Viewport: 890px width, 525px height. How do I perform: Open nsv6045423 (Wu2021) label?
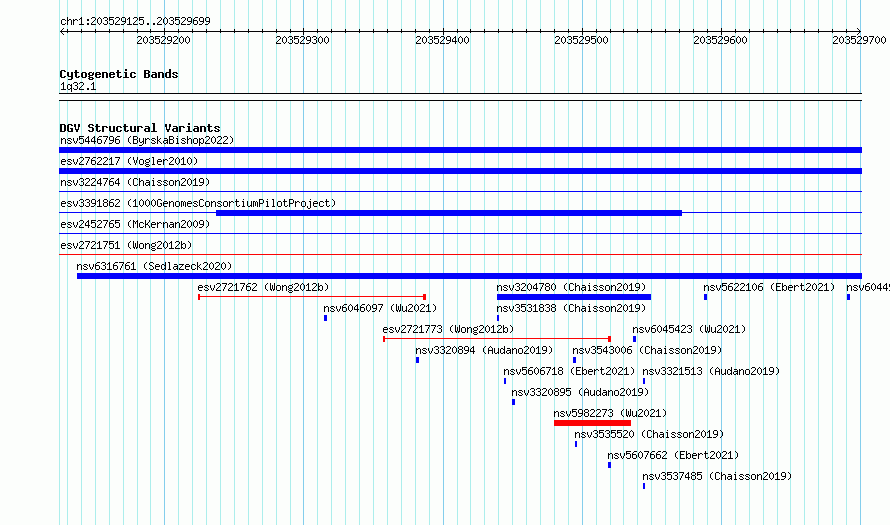pyautogui.click(x=689, y=329)
